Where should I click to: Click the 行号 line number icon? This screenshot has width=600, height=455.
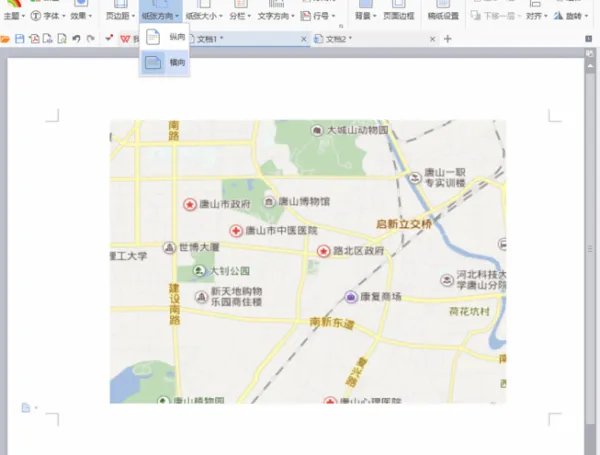pos(305,16)
